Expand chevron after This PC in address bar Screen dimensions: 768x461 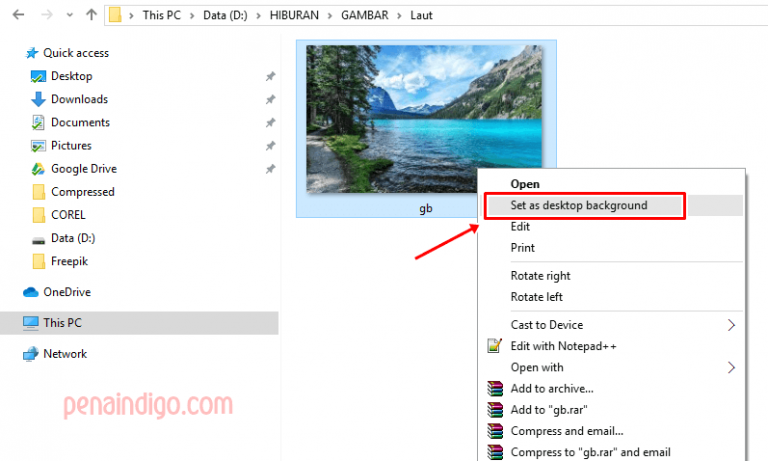tap(192, 16)
